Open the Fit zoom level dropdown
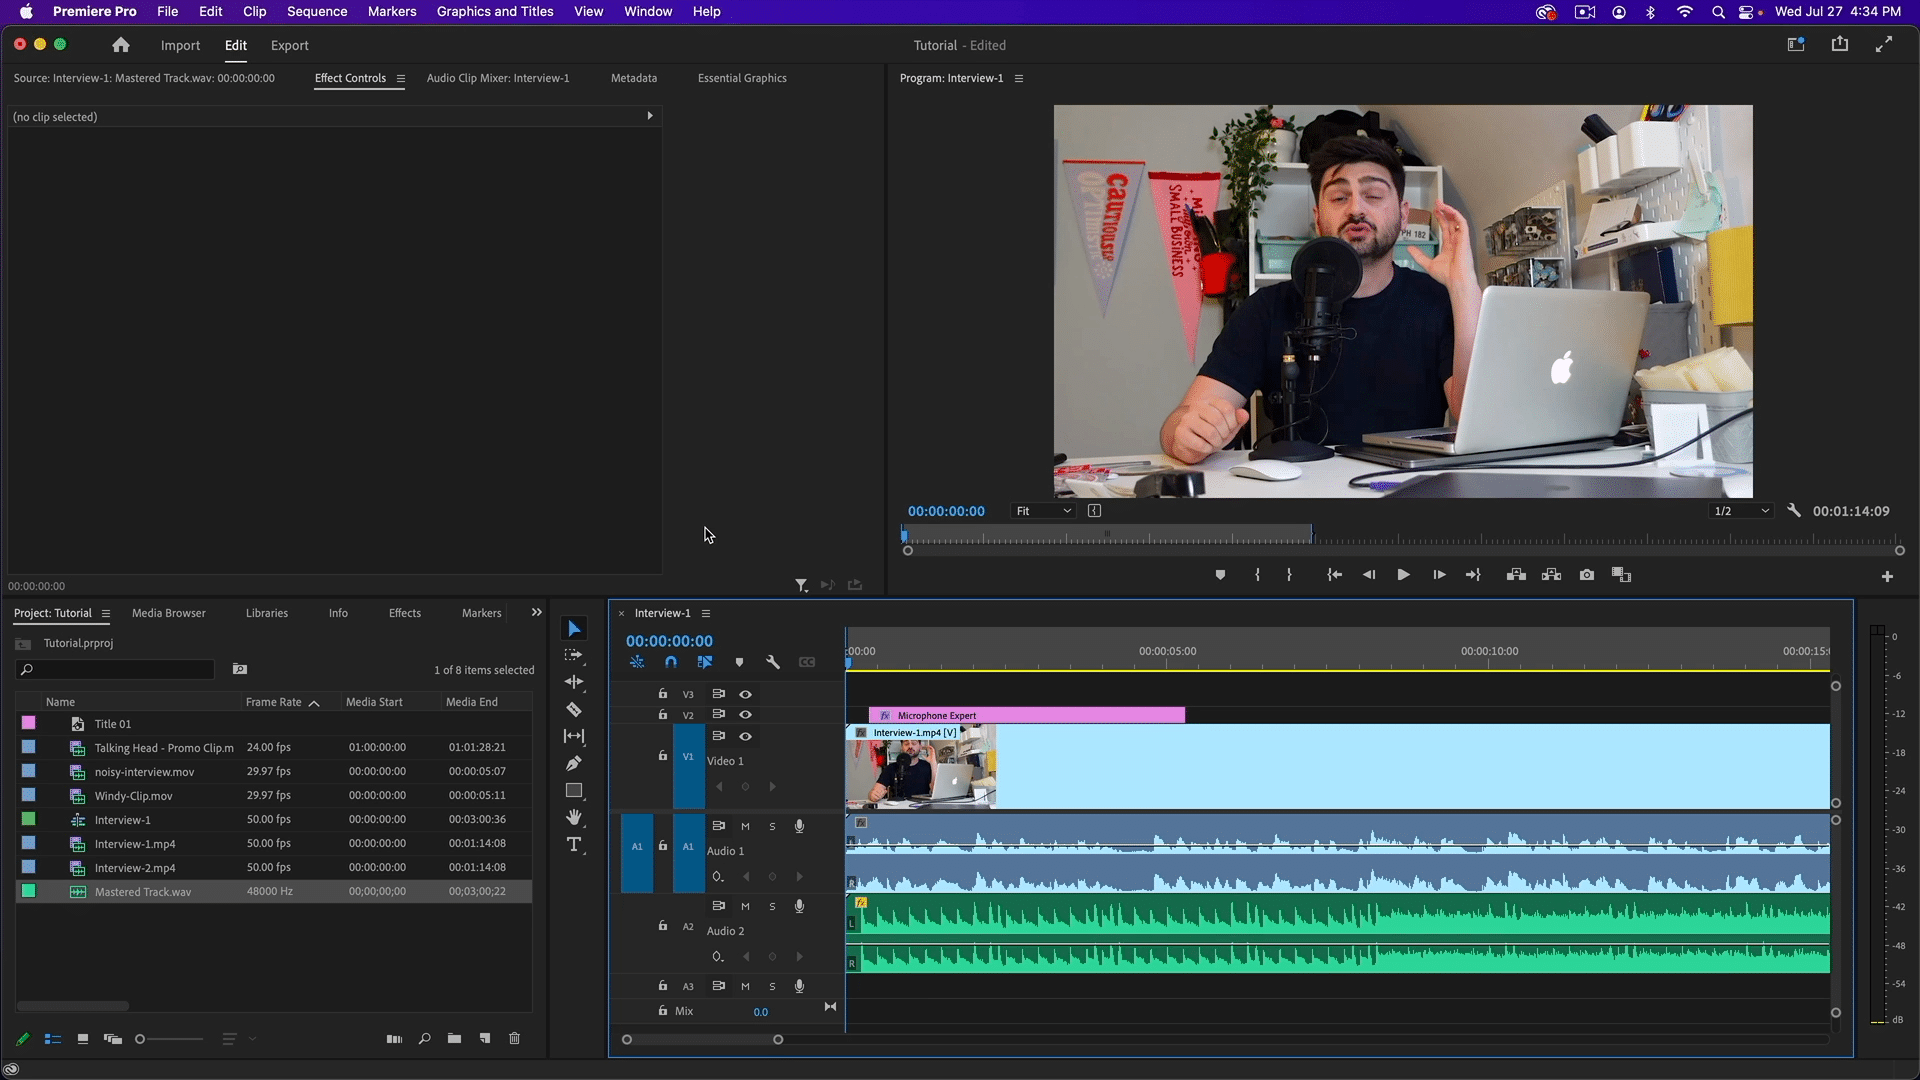This screenshot has height=1080, width=1920. (x=1043, y=511)
